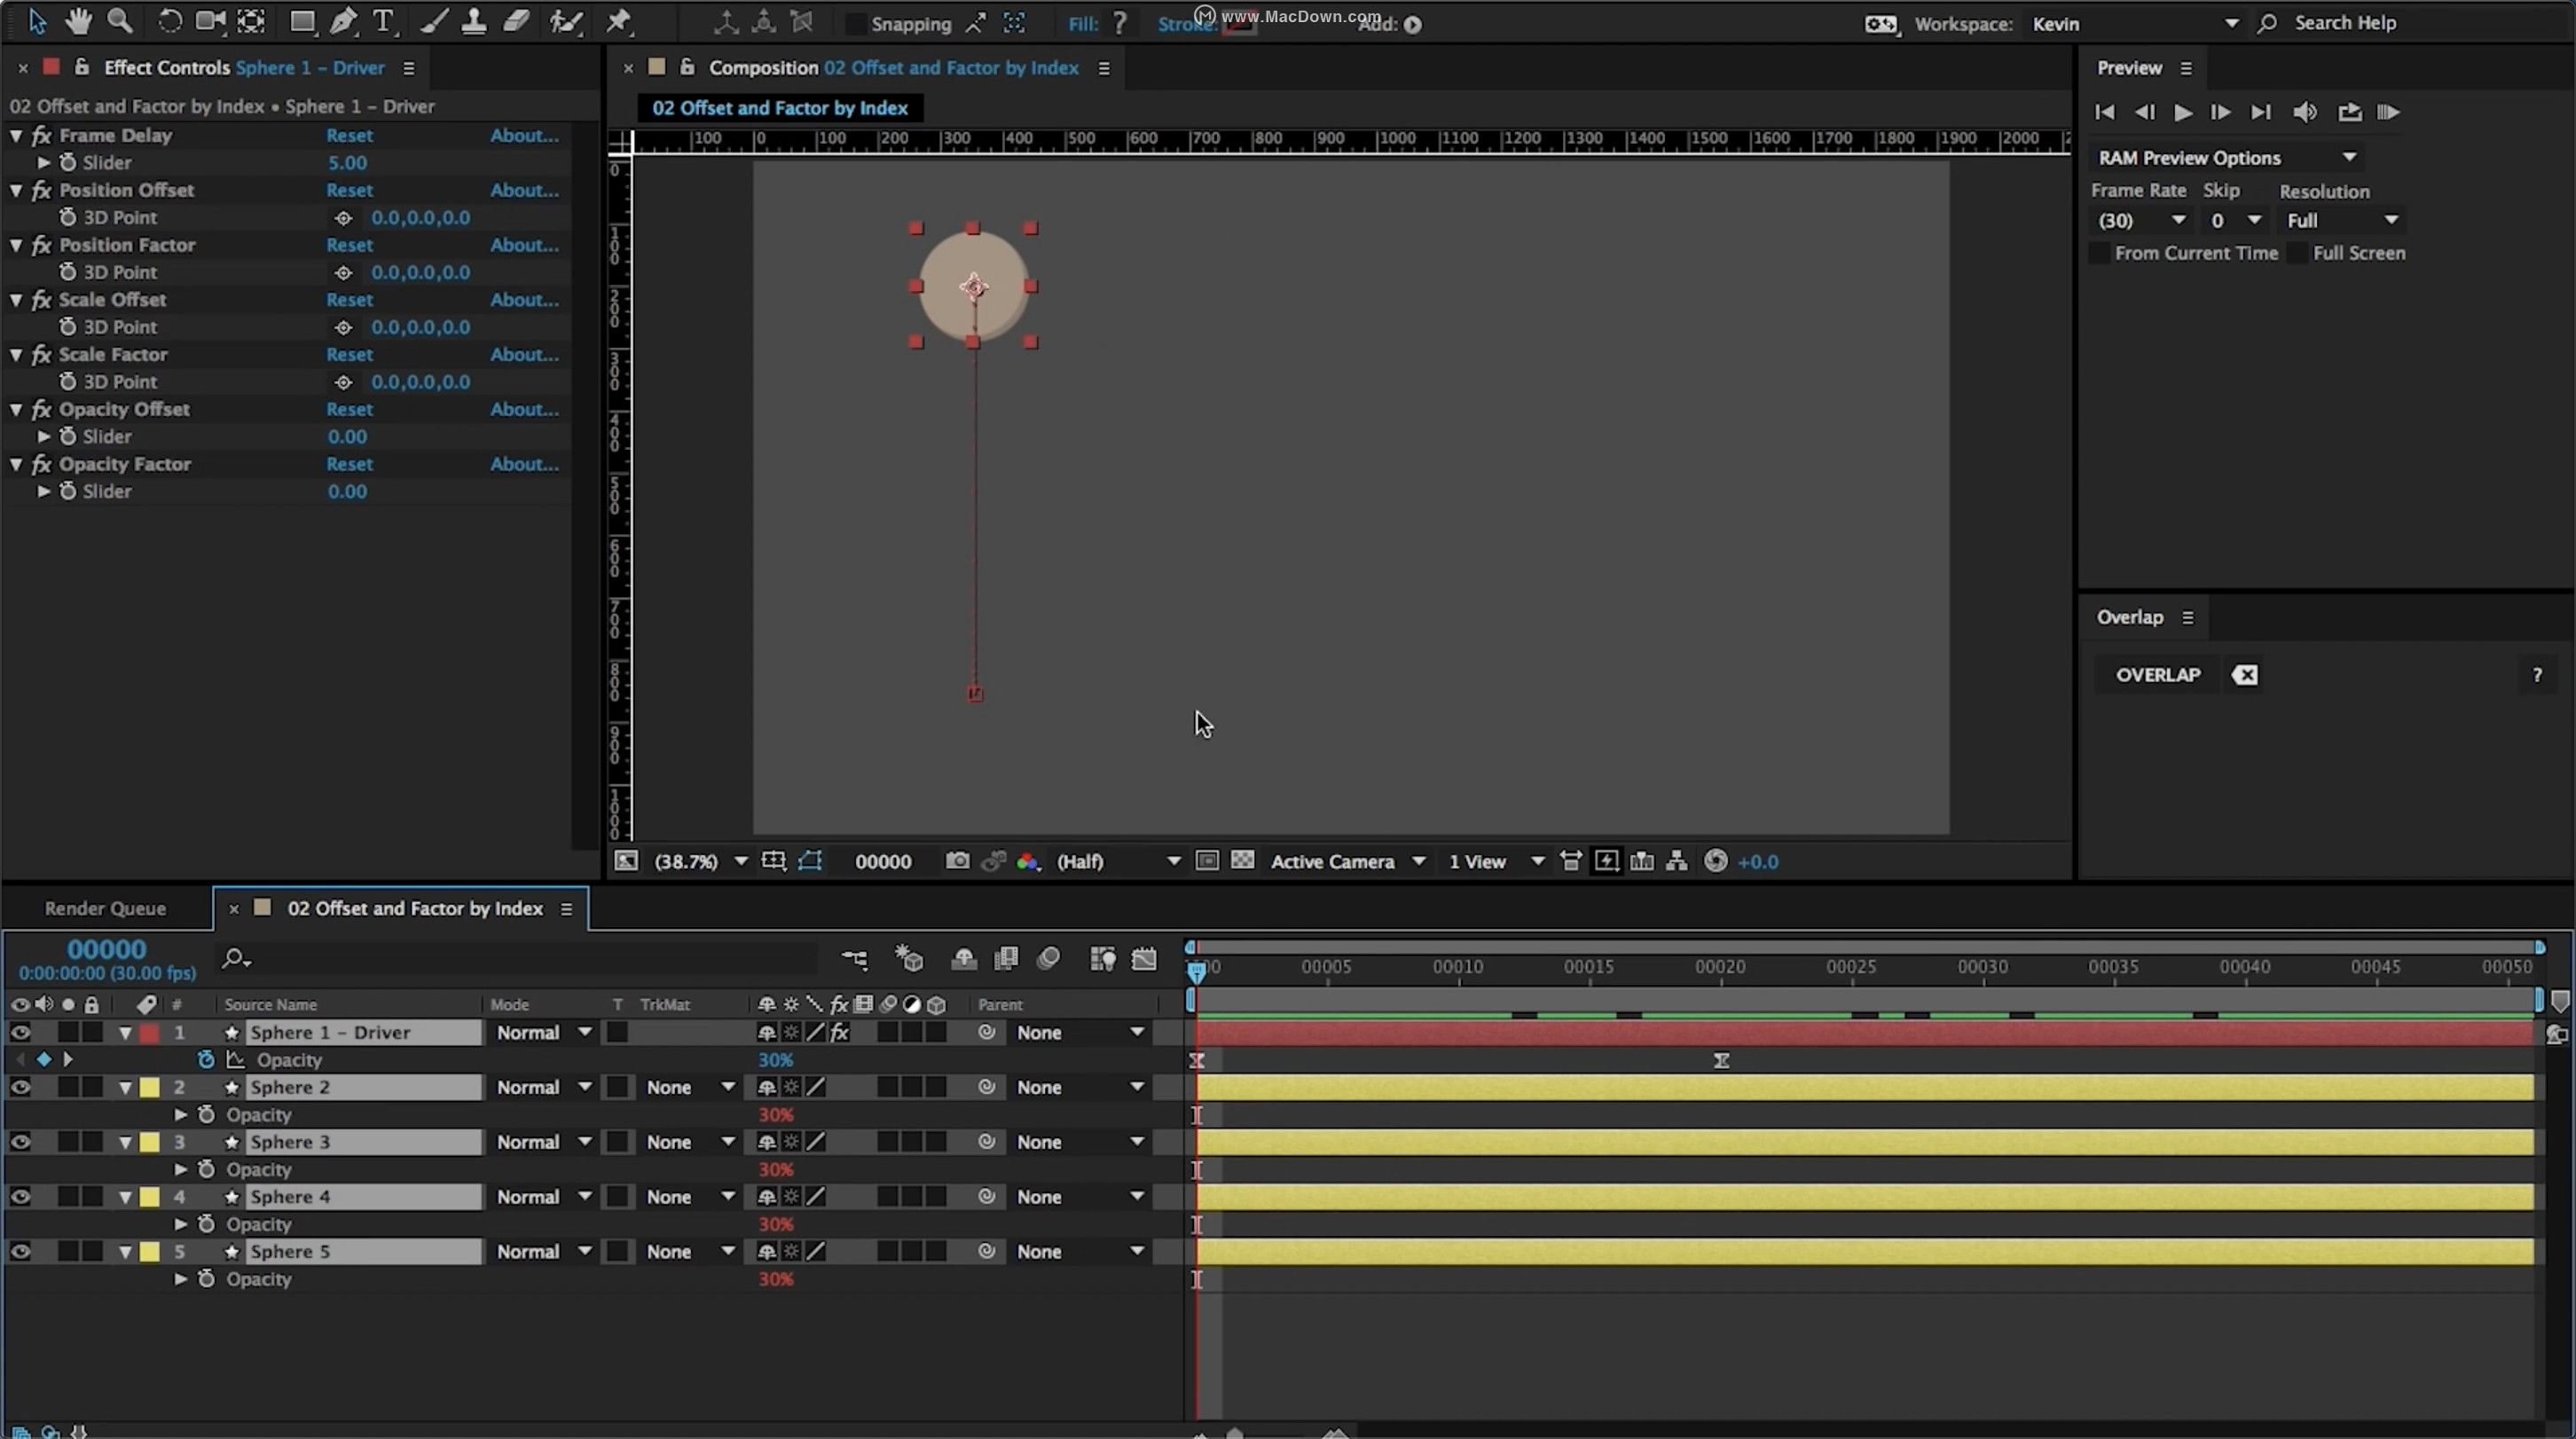Toggle Opacity stopwatch on Sphere 1 – Driver

point(206,1059)
